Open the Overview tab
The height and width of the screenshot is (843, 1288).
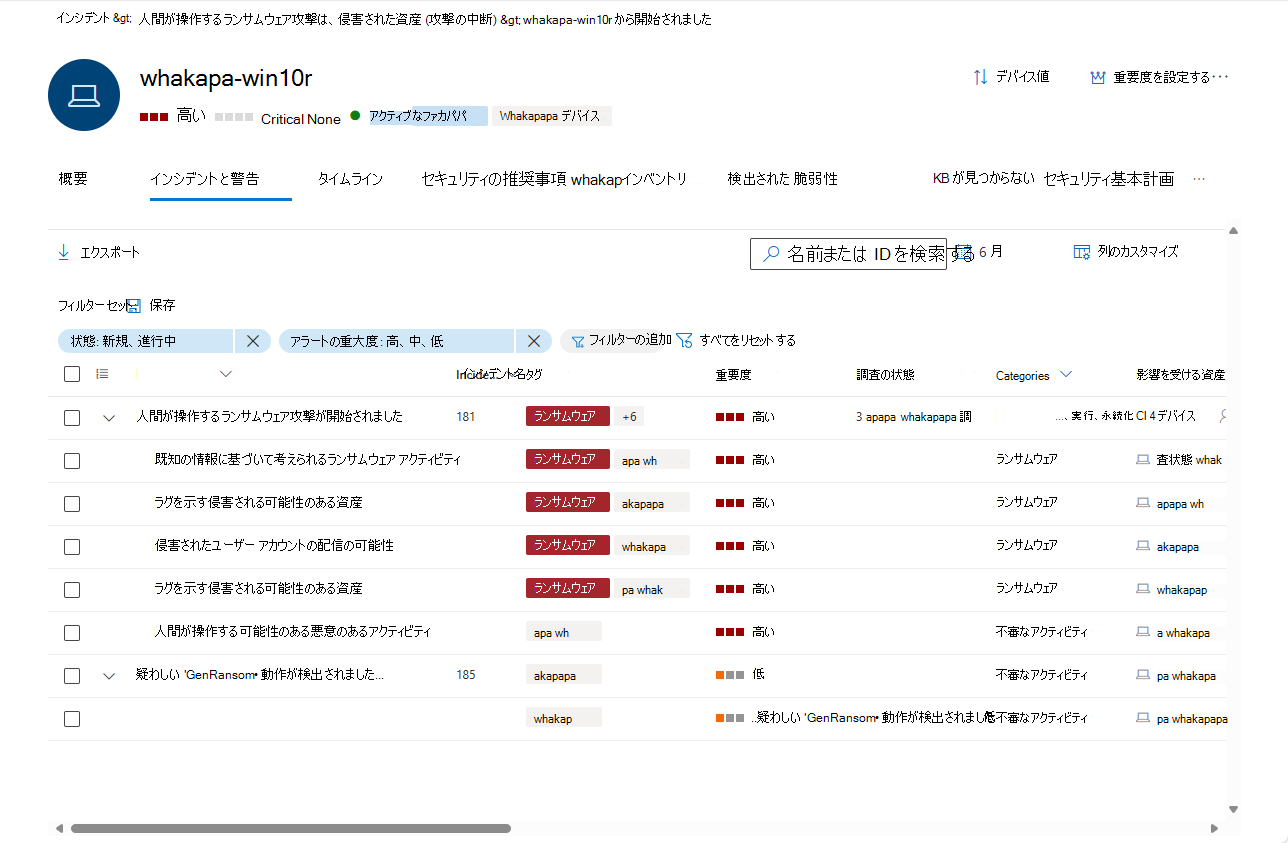(73, 179)
